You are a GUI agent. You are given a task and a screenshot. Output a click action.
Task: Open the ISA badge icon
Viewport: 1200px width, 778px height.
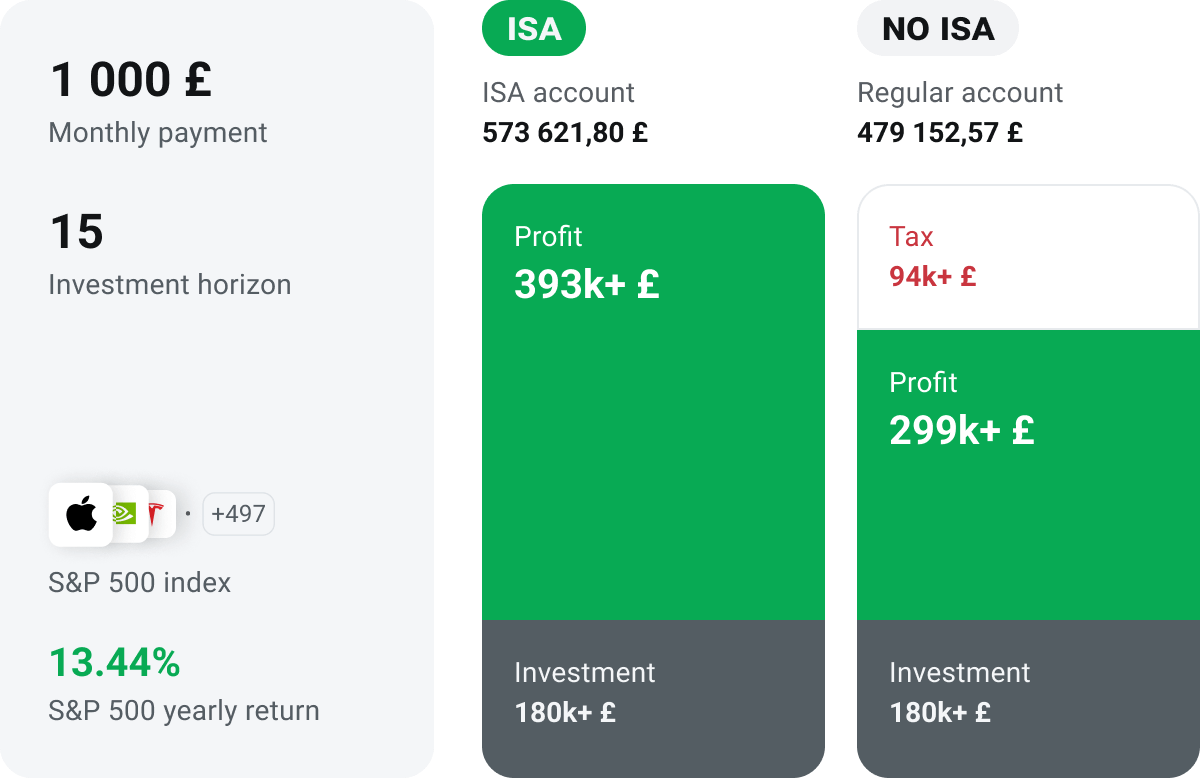coord(533,29)
